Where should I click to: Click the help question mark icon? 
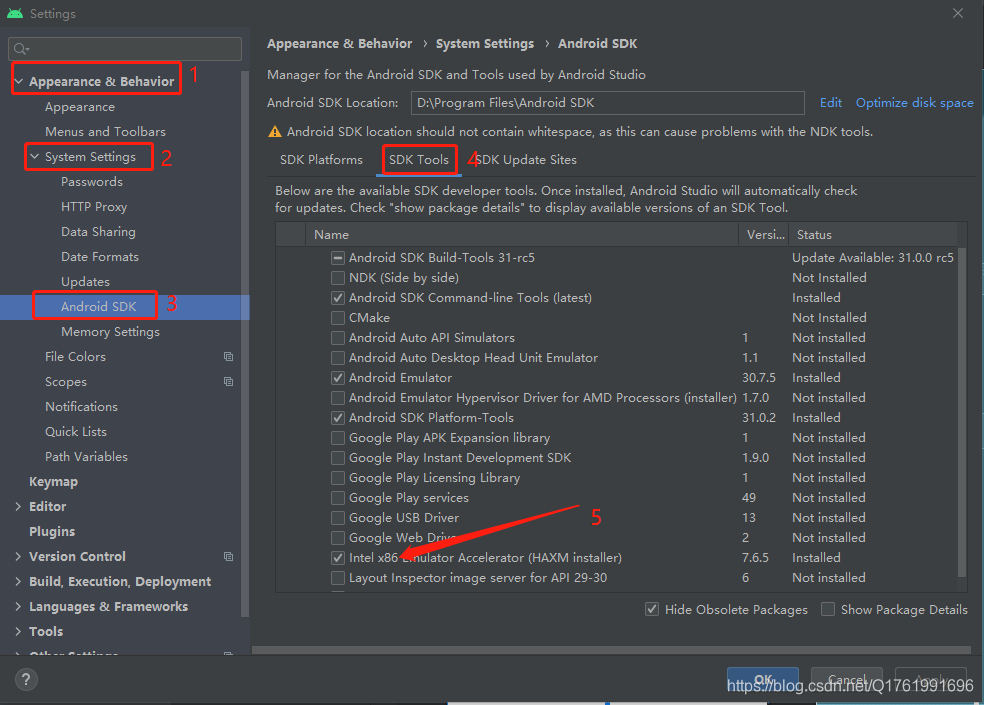point(26,679)
